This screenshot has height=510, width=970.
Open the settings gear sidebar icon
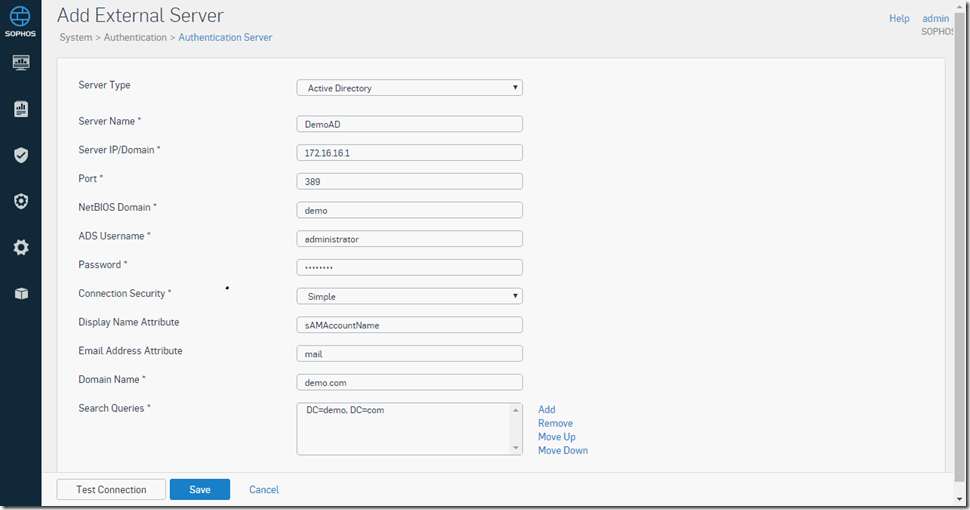[21, 248]
